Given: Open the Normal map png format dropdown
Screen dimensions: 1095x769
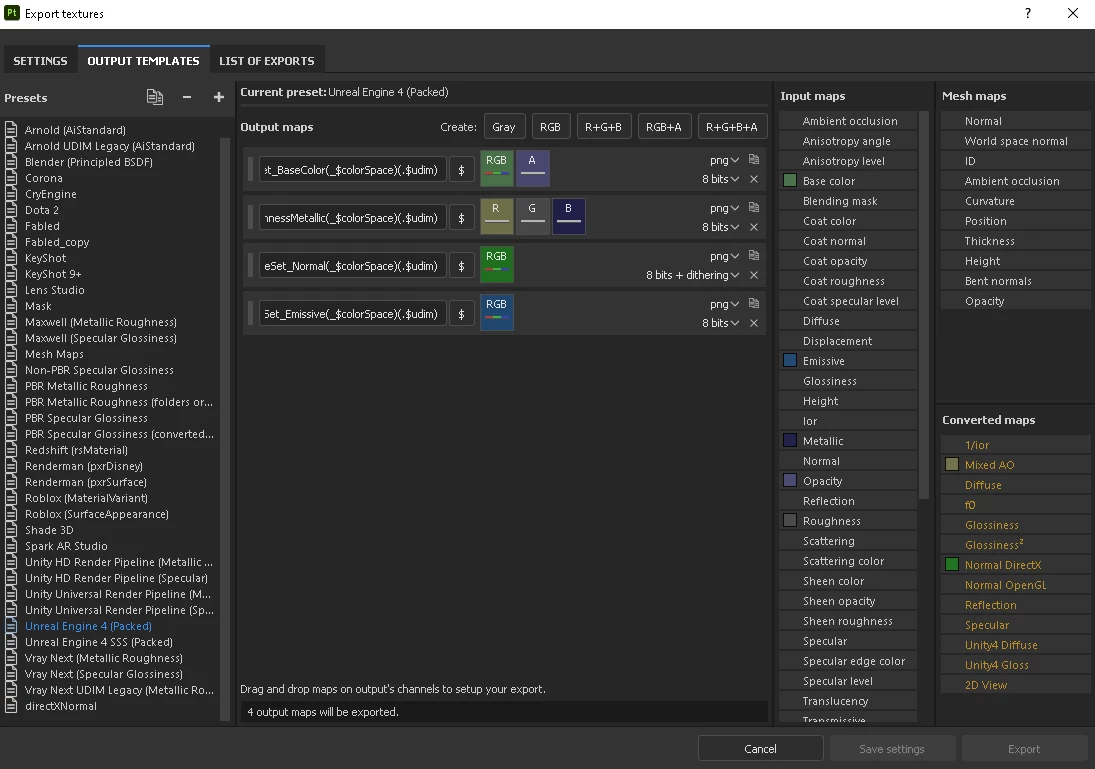Looking at the screenshot, I should point(724,256).
